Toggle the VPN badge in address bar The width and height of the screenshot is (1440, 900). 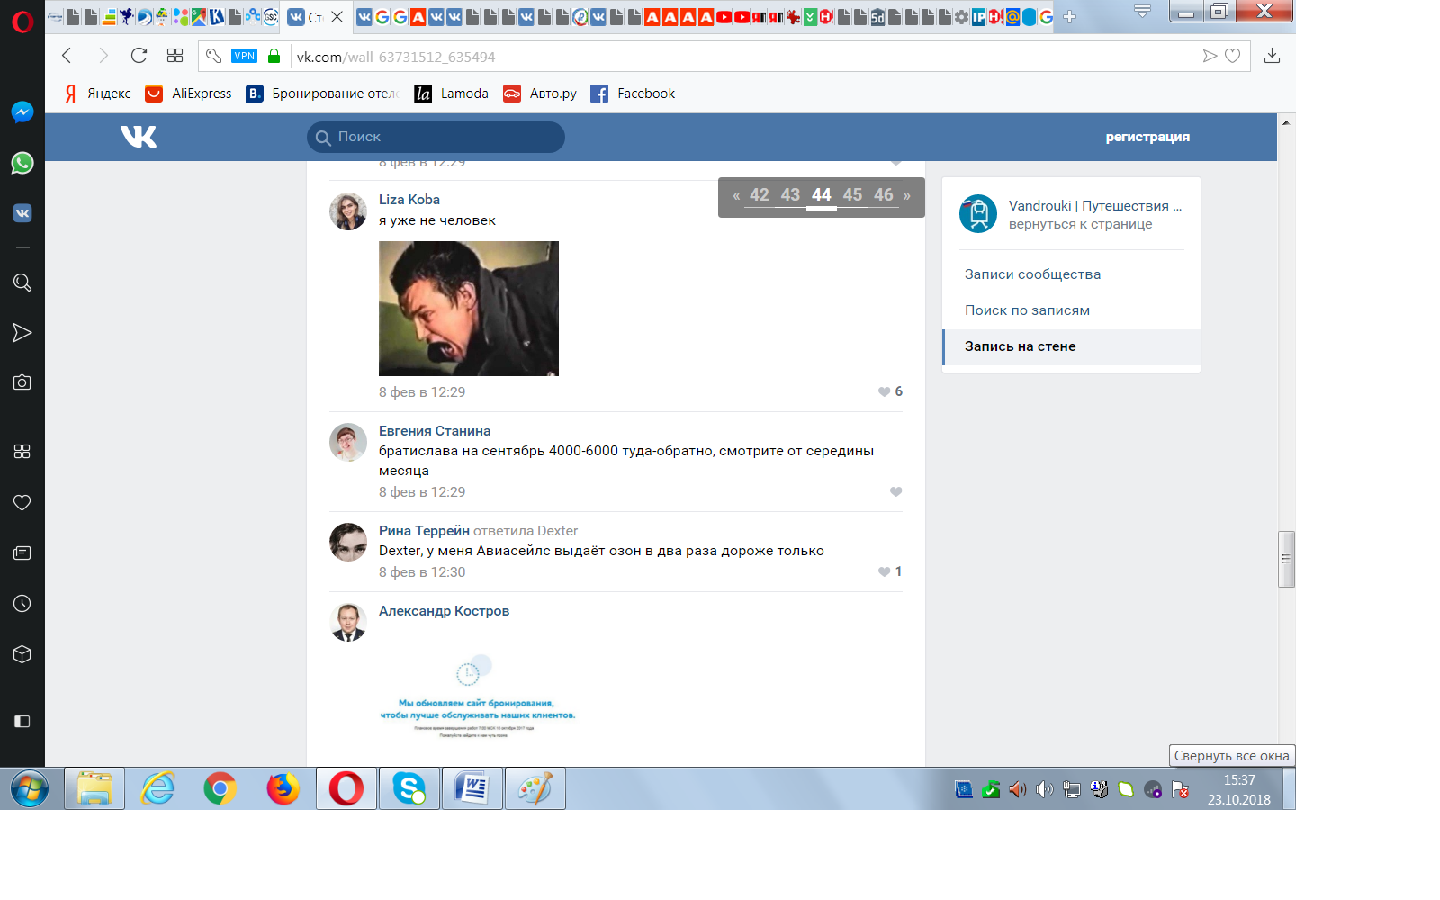point(244,56)
